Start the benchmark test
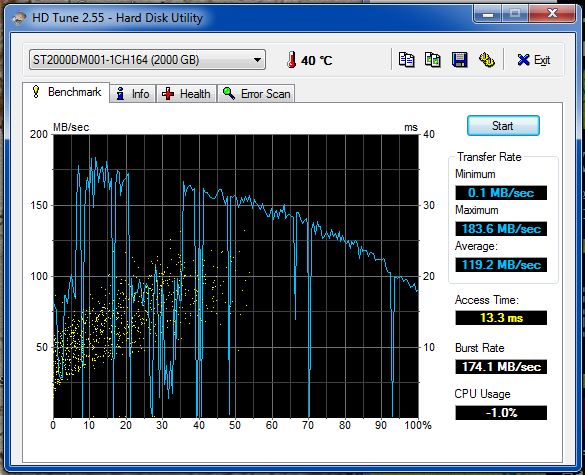585x475 pixels. click(503, 126)
